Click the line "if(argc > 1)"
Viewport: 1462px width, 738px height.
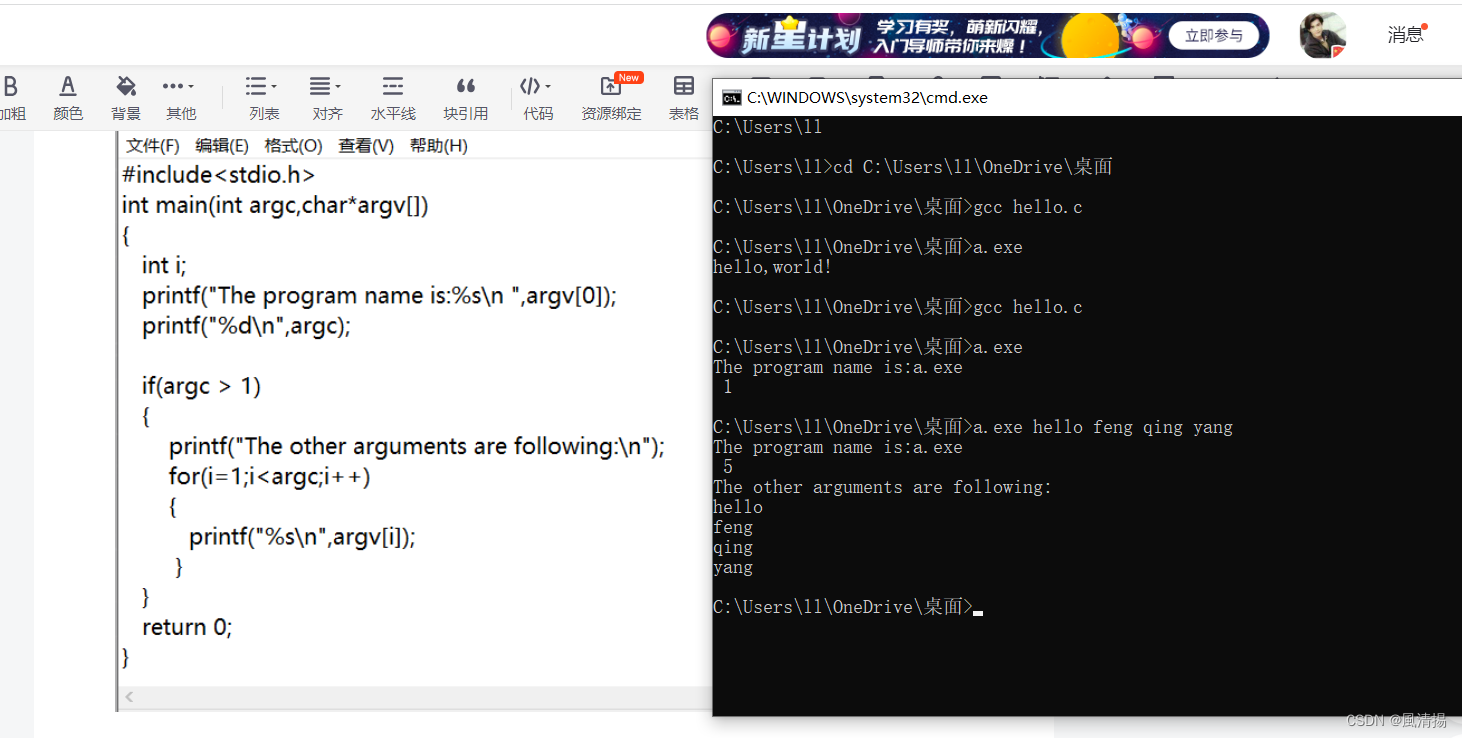tap(201, 386)
